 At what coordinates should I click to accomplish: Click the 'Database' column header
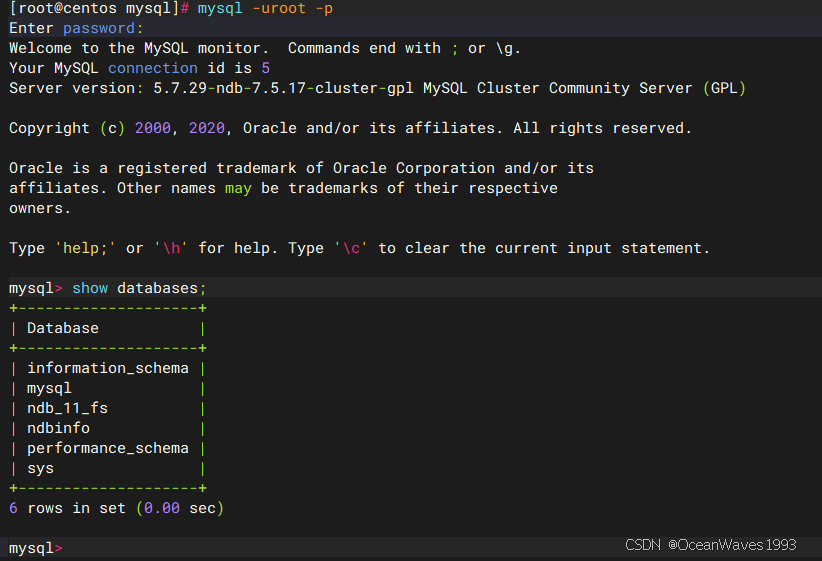point(63,328)
